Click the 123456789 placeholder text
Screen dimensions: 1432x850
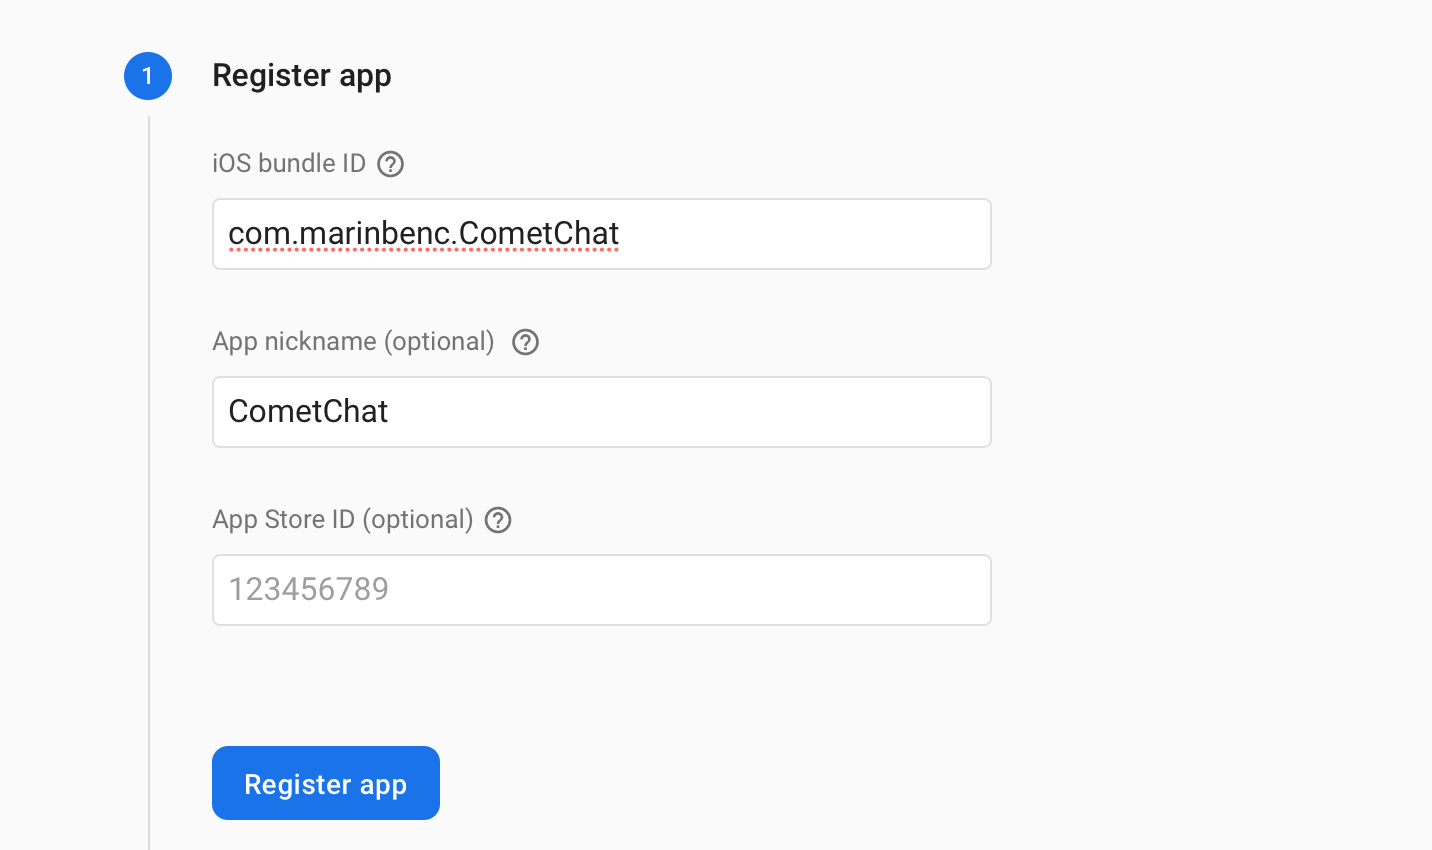pyautogui.click(x=308, y=589)
